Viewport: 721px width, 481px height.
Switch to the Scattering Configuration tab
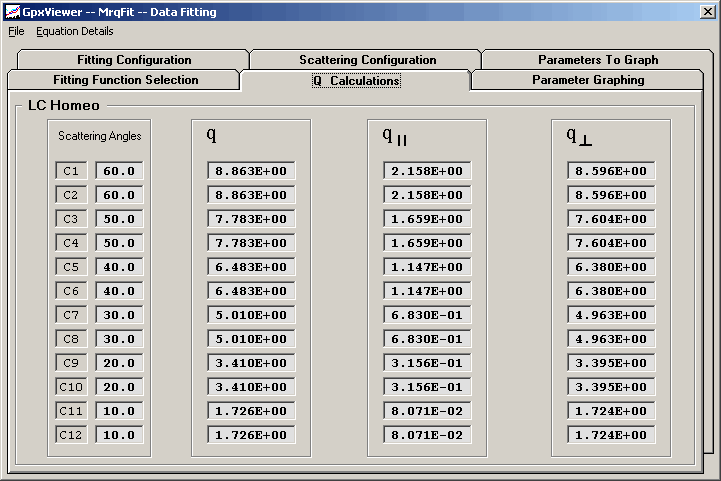tap(367, 60)
